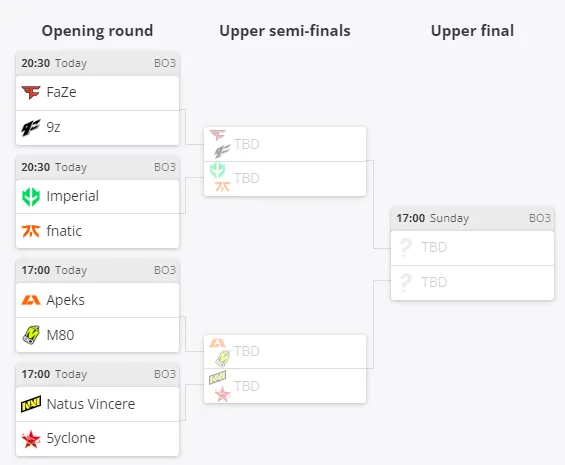This screenshot has height=465, width=565.
Task: Click the 9z team logo
Action: click(x=31, y=128)
